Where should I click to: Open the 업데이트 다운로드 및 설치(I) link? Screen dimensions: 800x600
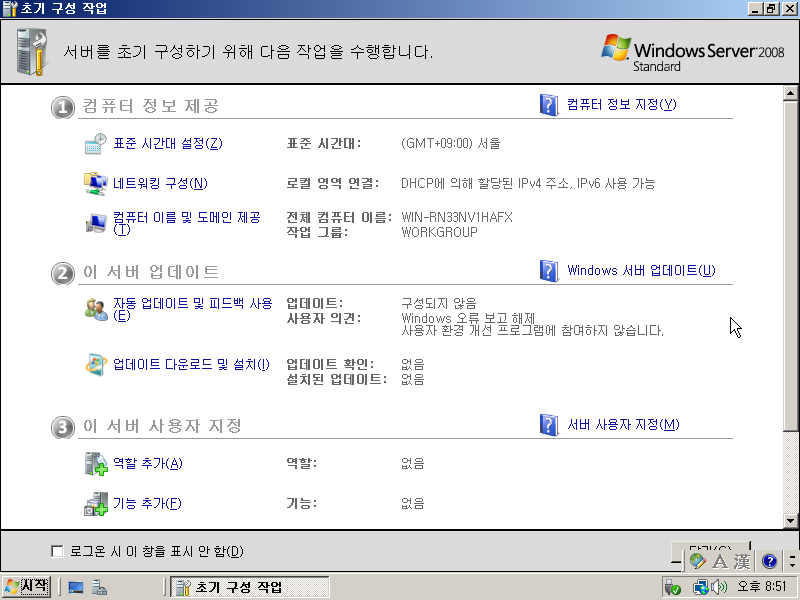click(191, 364)
